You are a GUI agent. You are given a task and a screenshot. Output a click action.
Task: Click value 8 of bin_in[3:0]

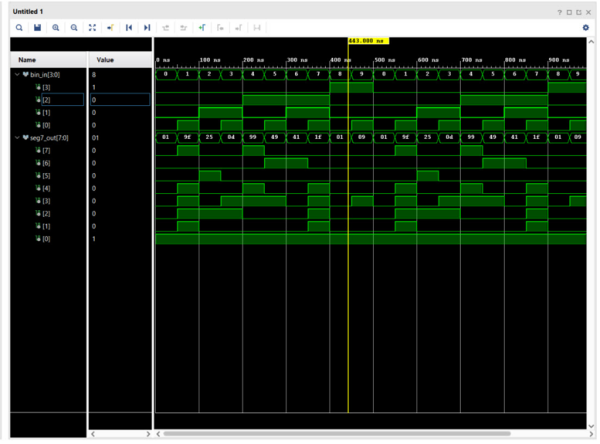94,75
